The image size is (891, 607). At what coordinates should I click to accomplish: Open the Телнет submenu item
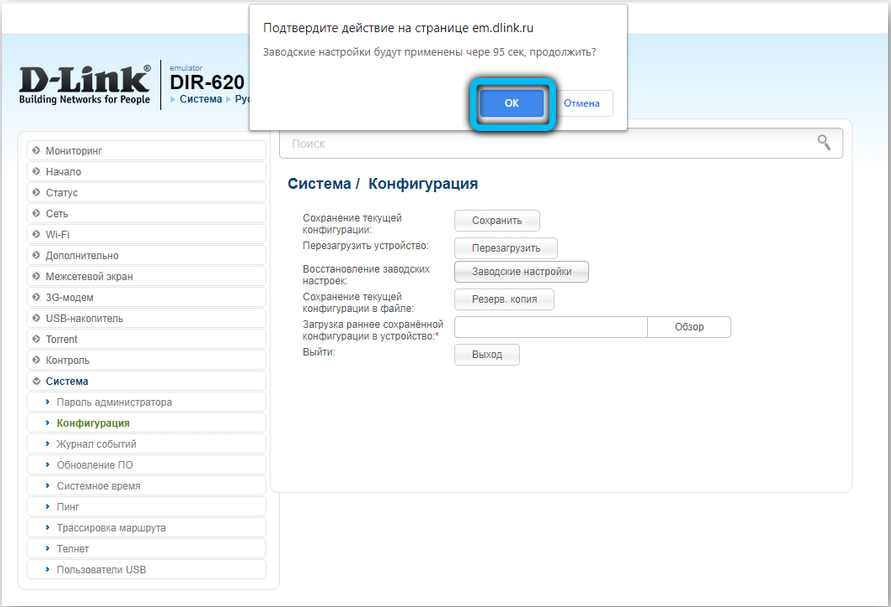(x=146, y=549)
